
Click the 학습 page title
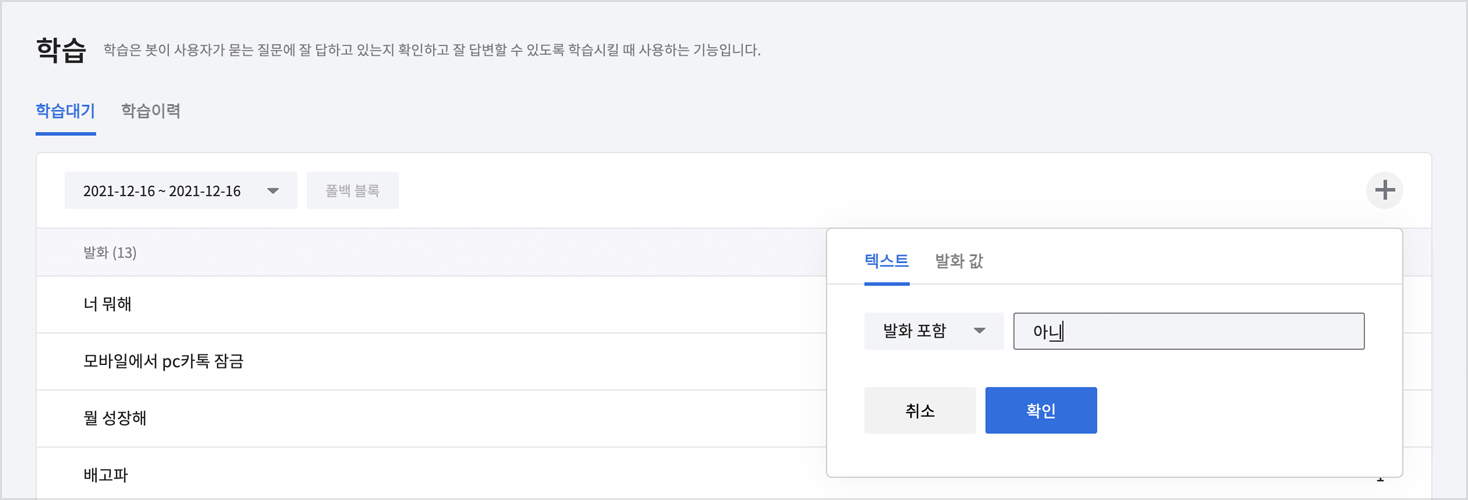(x=61, y=50)
